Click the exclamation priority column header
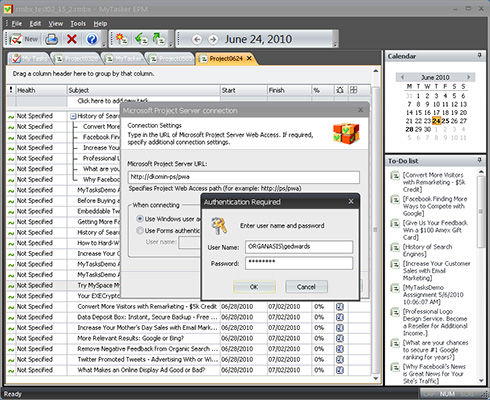Image resolution: width=490 pixels, height=400 pixels. 11,90
